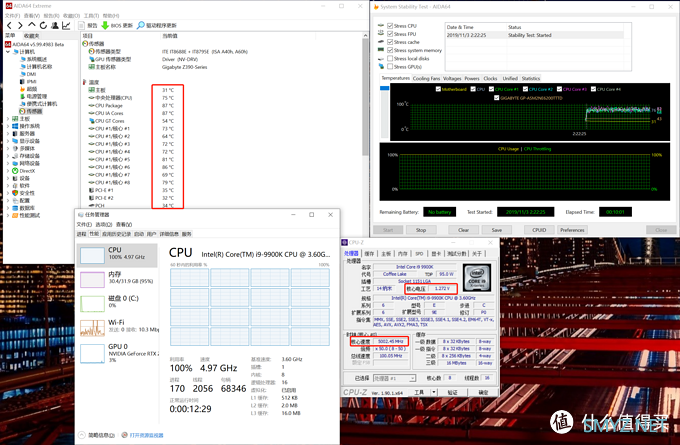Click green BIOS update arrow icon

pyautogui.click(x=105, y=26)
